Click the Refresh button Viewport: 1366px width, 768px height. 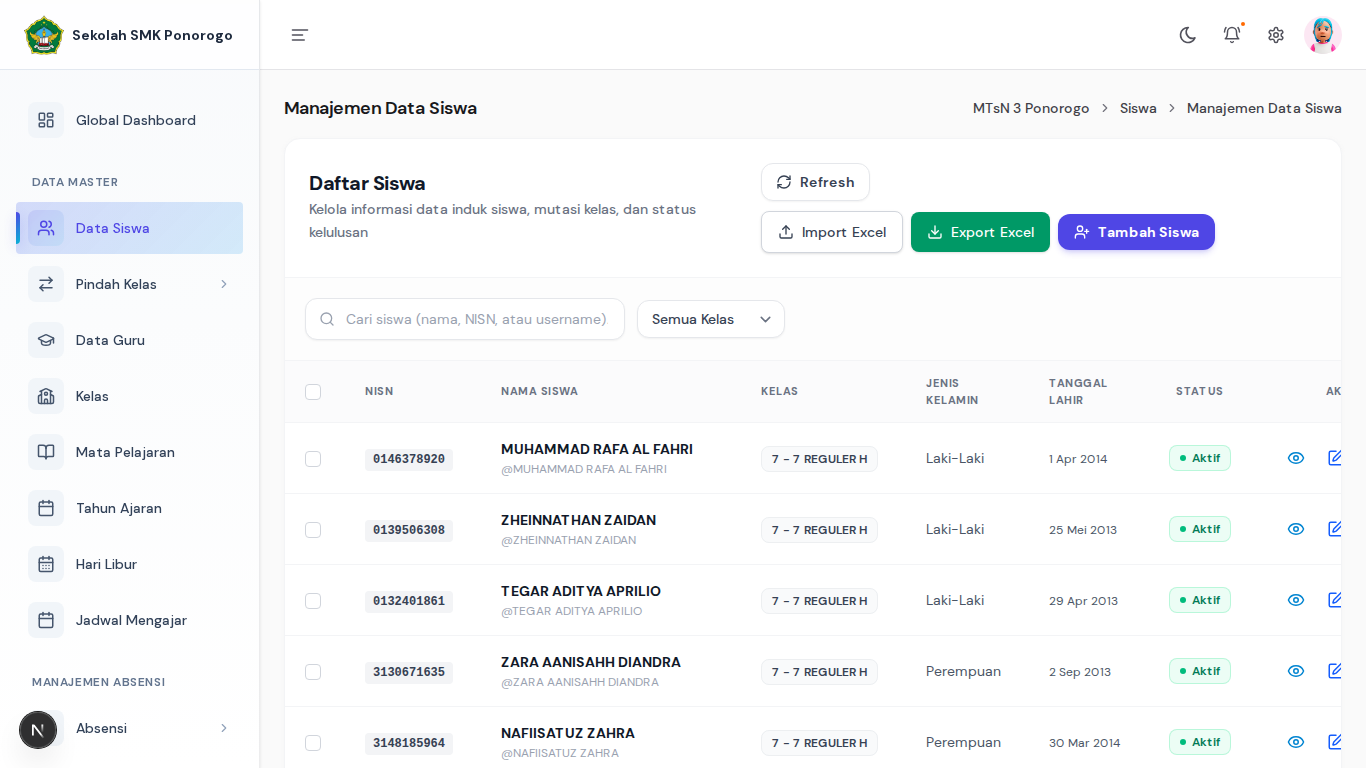click(x=815, y=182)
